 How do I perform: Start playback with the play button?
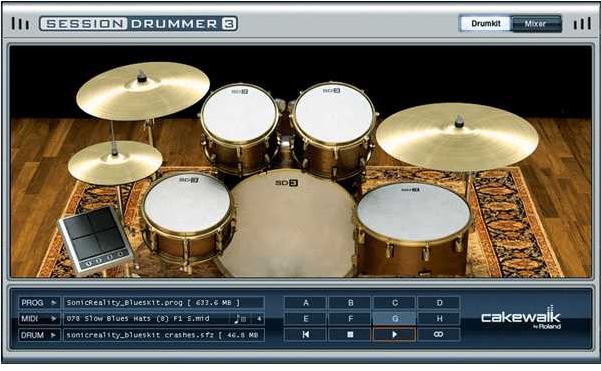click(395, 335)
